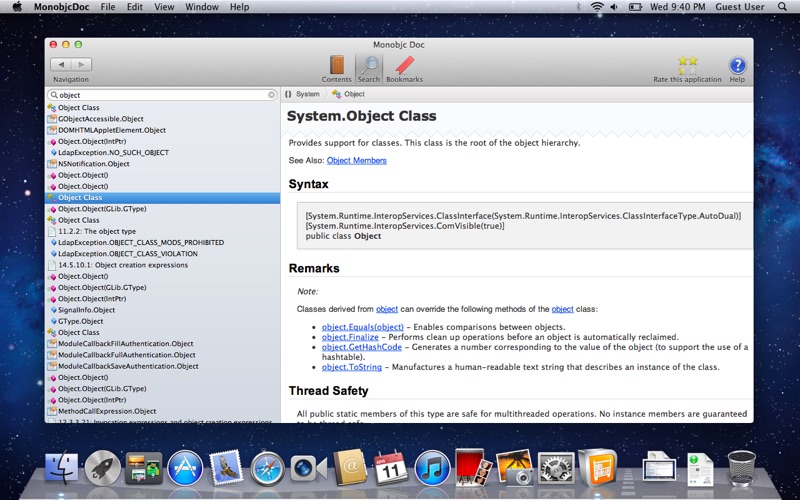Open the Apple menu
Image resolution: width=800 pixels, height=500 pixels.
(x=17, y=7)
